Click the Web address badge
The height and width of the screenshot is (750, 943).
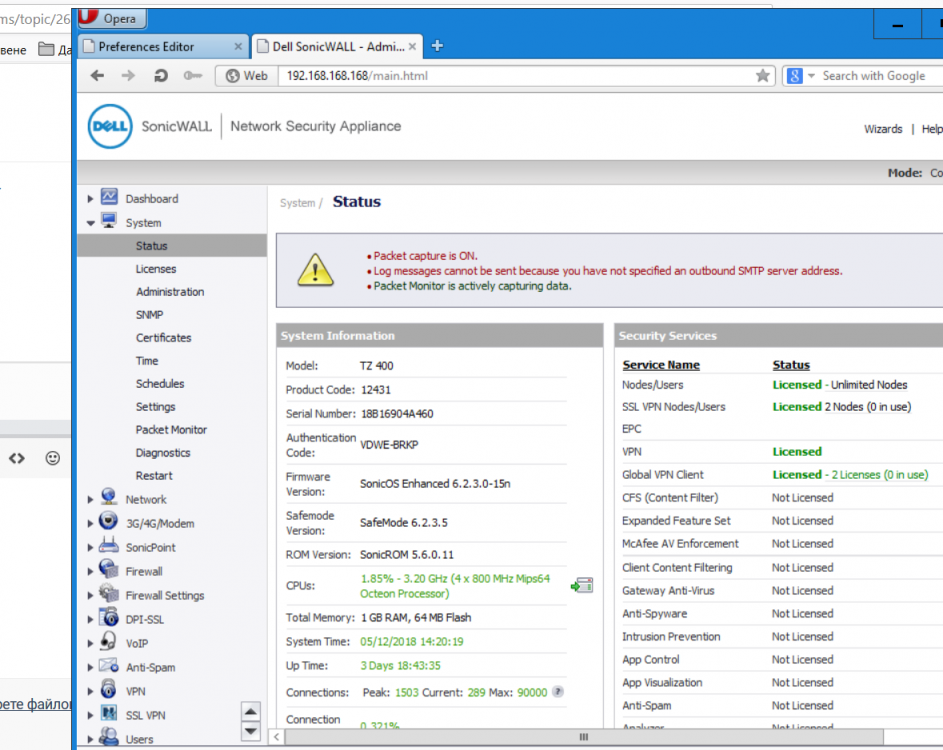point(247,76)
